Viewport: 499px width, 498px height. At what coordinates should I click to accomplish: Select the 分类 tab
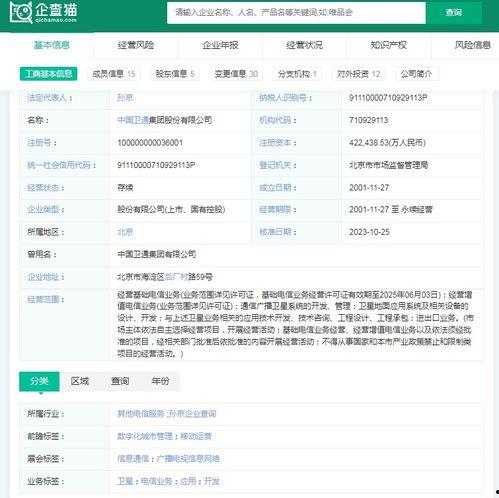tap(39, 381)
